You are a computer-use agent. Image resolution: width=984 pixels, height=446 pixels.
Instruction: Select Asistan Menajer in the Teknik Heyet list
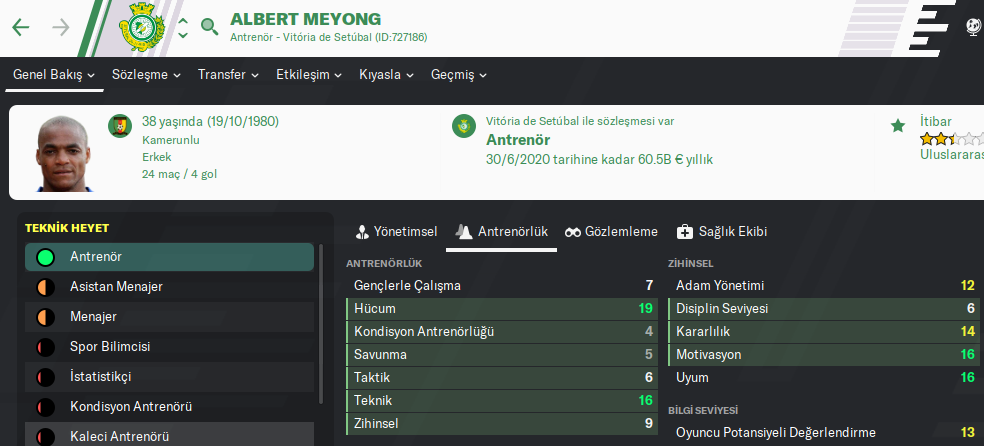116,287
